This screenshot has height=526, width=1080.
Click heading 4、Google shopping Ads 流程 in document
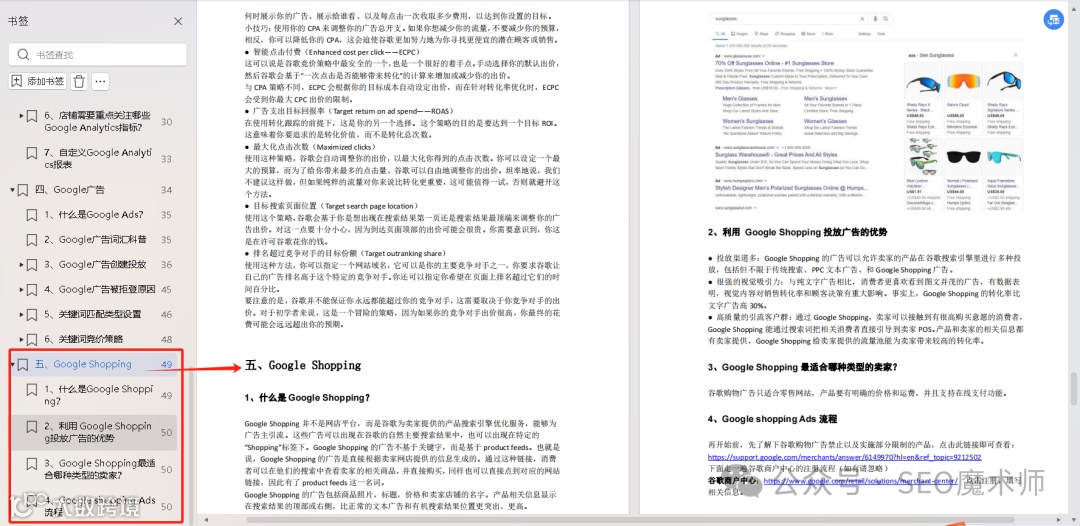click(773, 419)
